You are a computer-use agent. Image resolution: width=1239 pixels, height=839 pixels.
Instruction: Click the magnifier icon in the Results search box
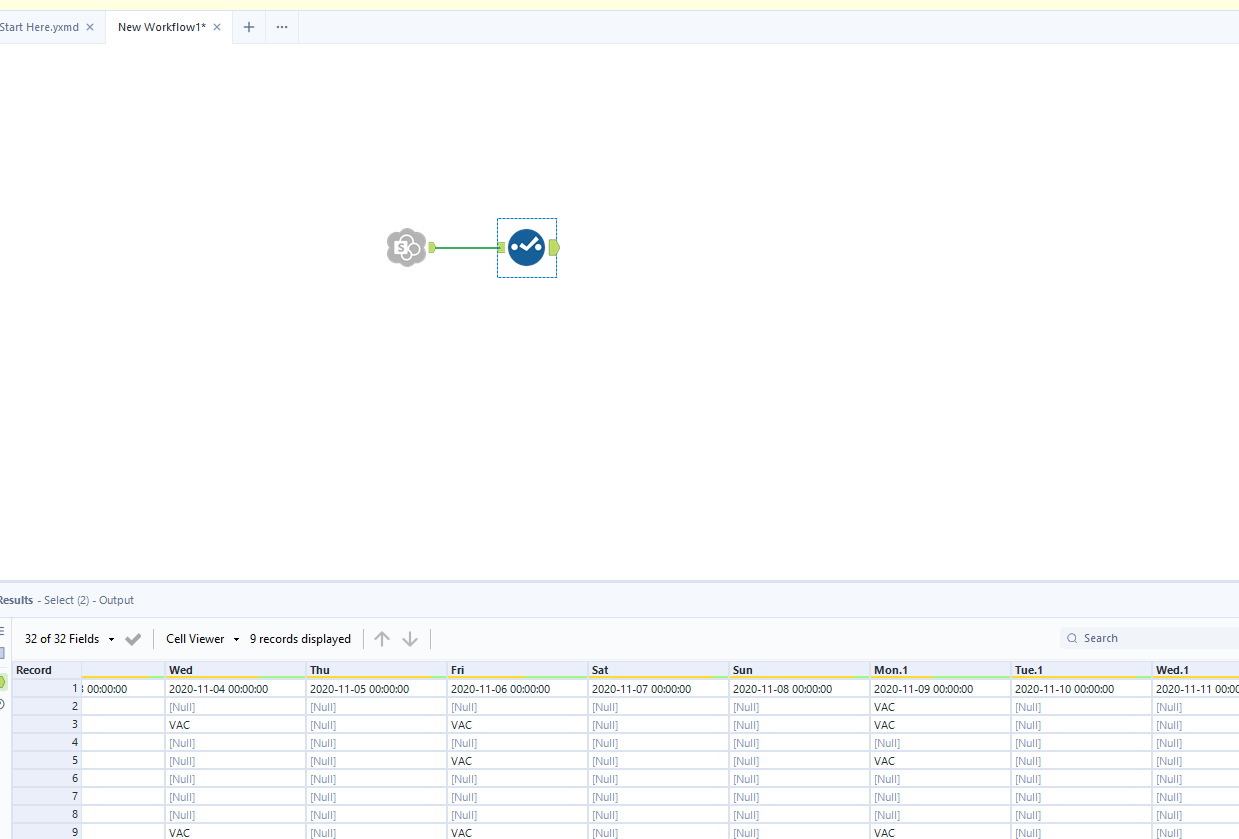click(x=1072, y=638)
